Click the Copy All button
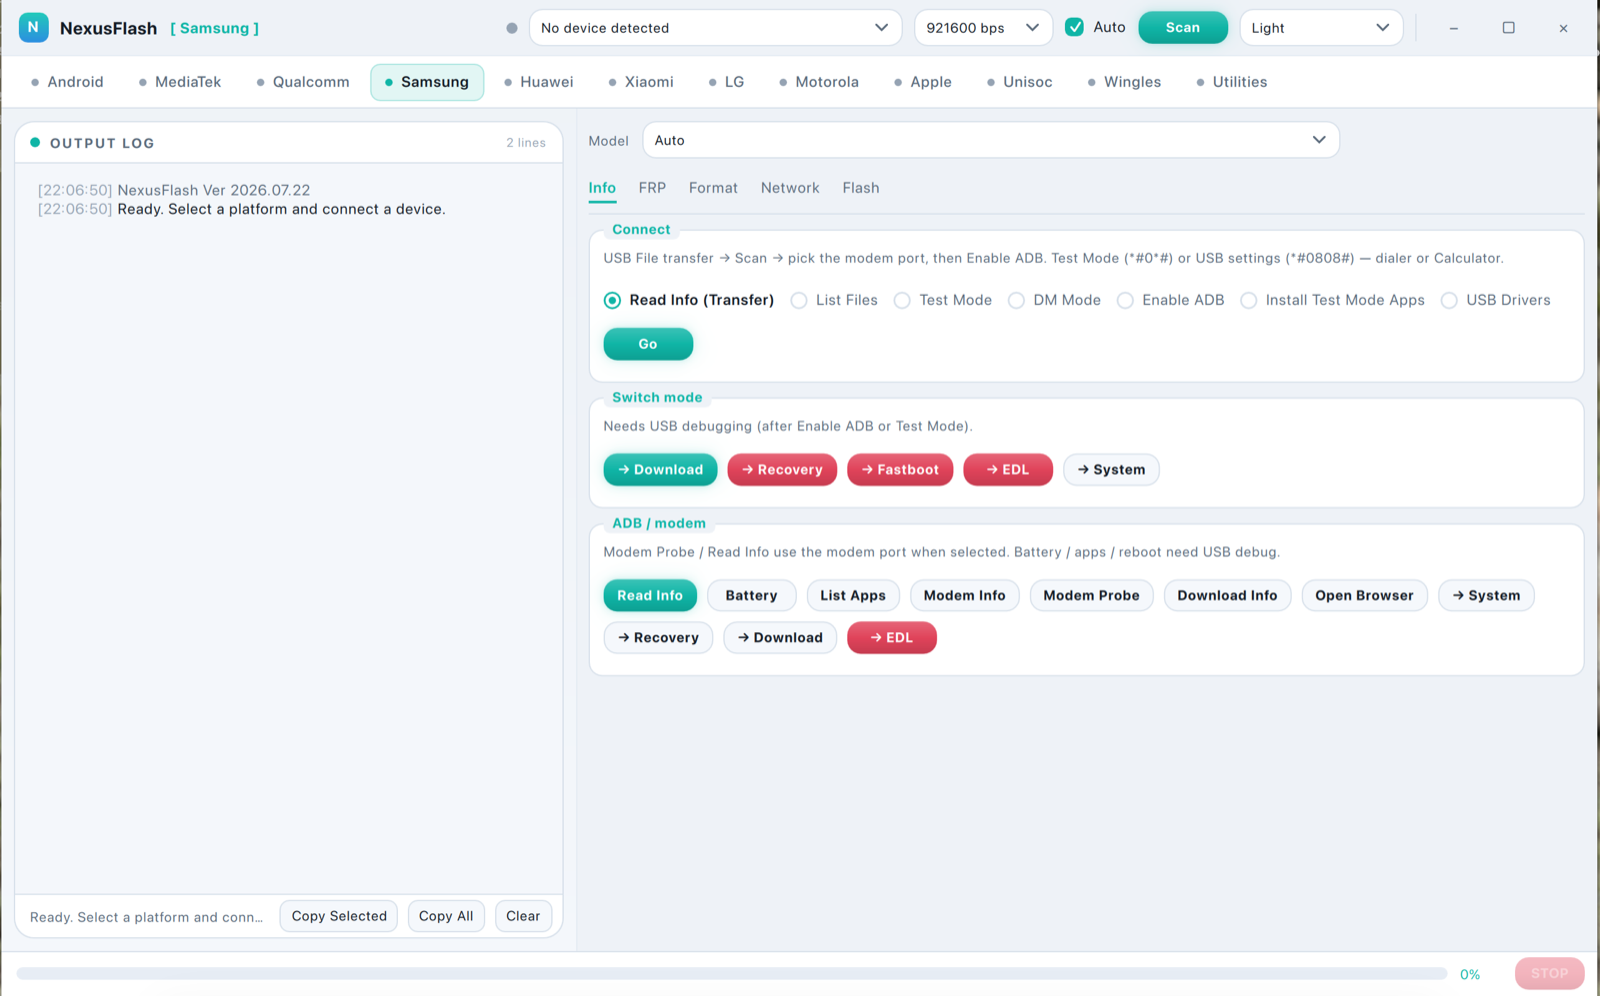 point(446,916)
